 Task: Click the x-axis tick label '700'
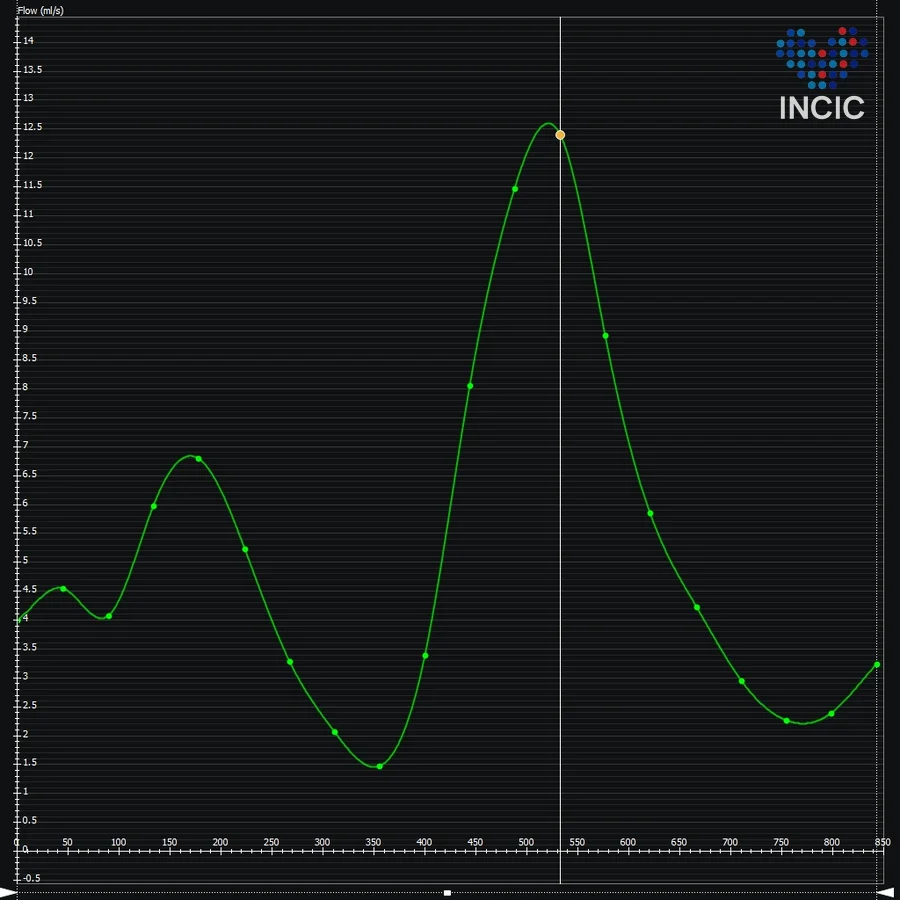click(730, 842)
